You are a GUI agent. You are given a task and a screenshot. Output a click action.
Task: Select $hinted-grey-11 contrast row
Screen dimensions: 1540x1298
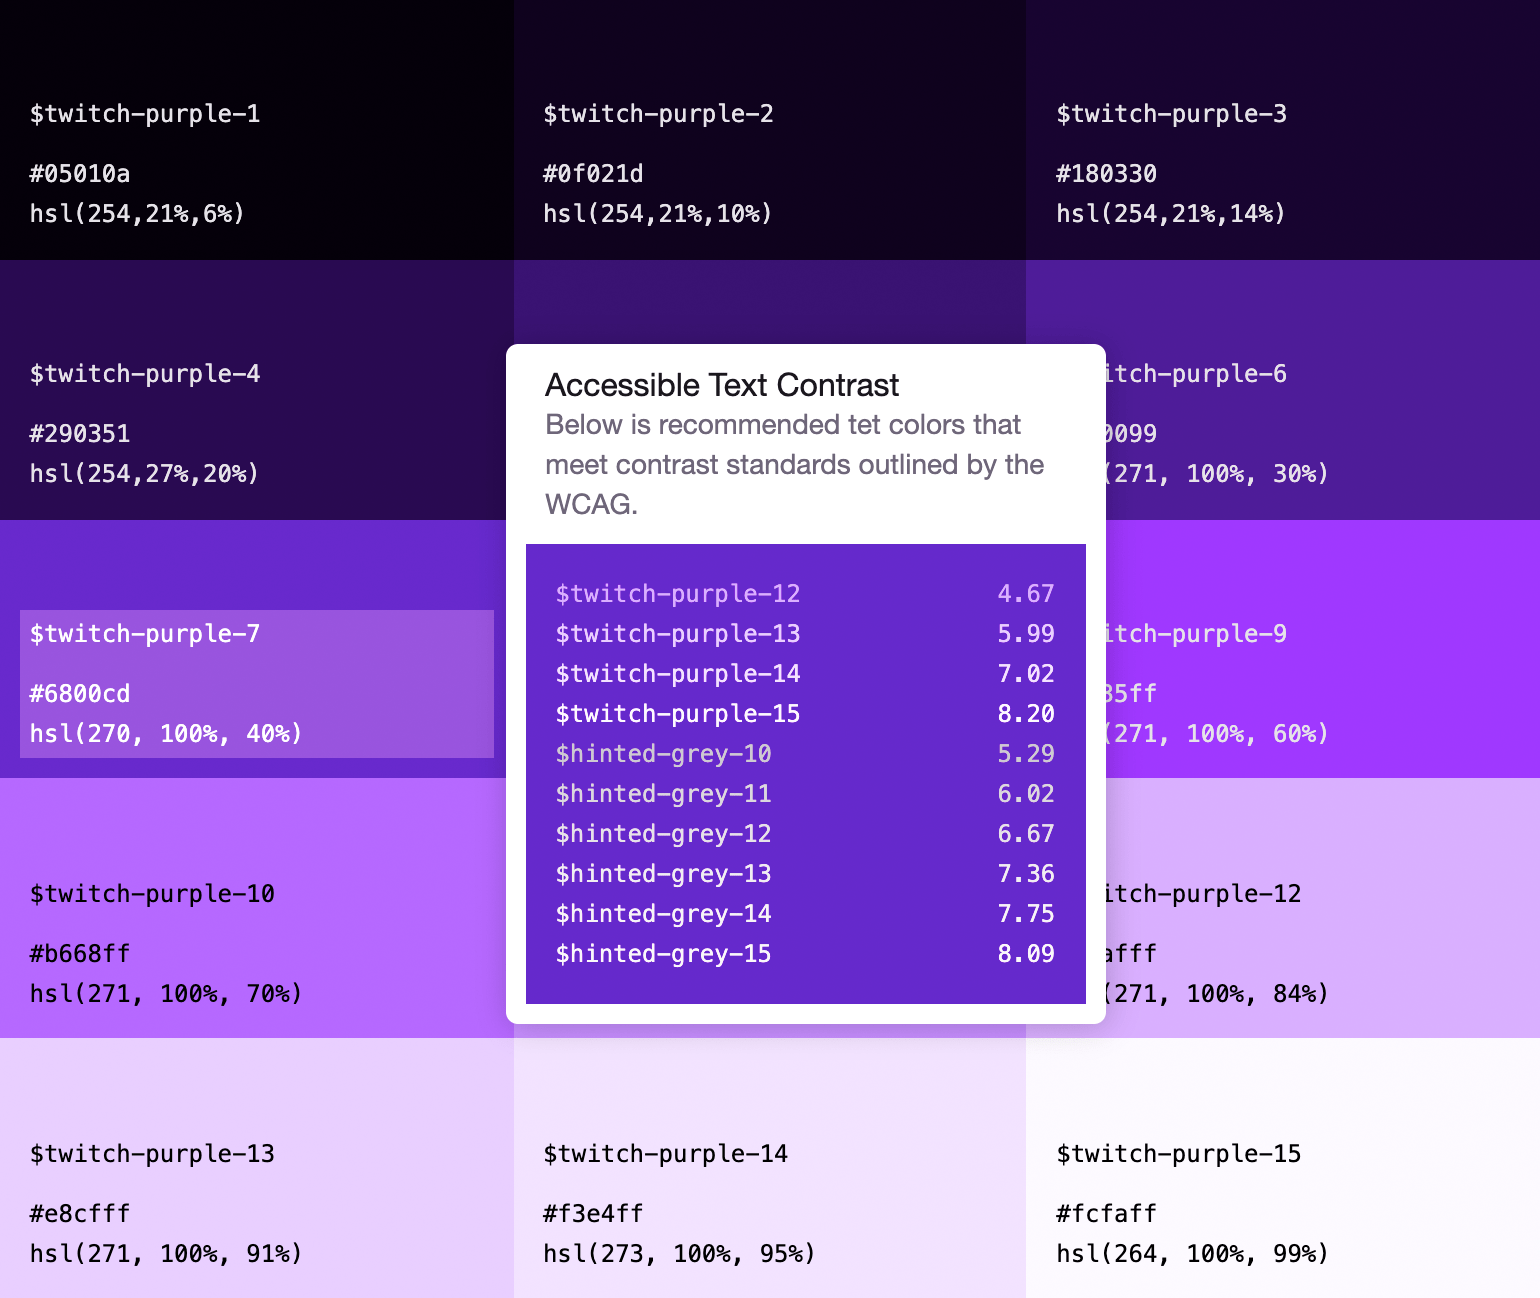(805, 794)
